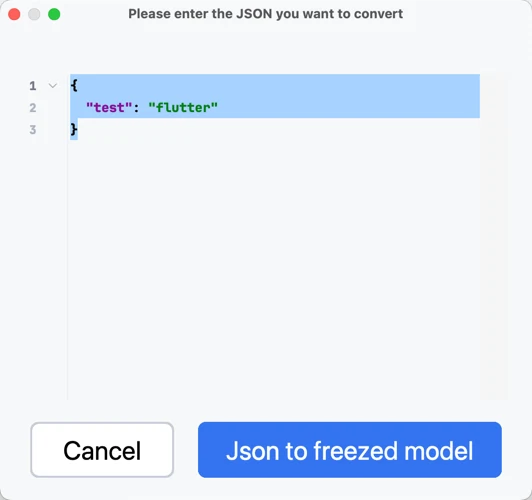Screen dimensions: 532x500
Task: Place cursor in highlighted space after opening brace
Action: [279, 85]
